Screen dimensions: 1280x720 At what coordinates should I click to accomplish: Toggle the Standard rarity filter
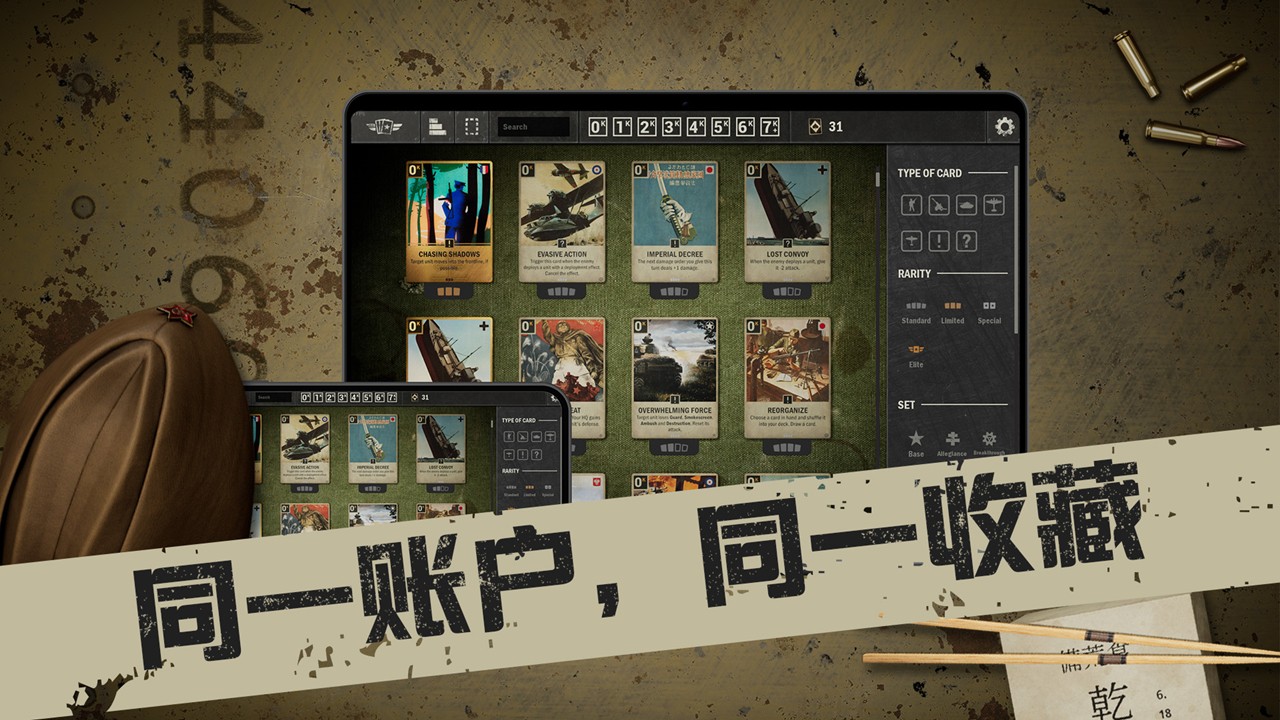pyautogui.click(x=914, y=306)
